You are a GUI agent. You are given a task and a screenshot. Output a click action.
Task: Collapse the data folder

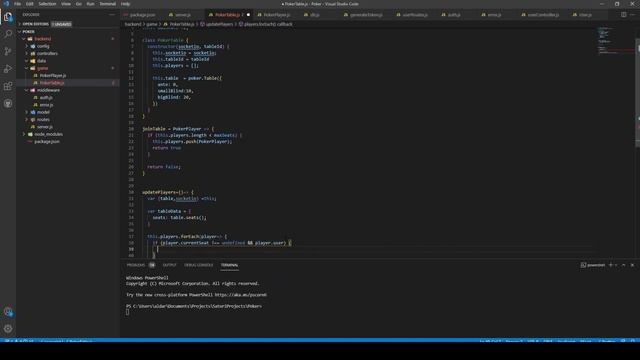click(41, 61)
